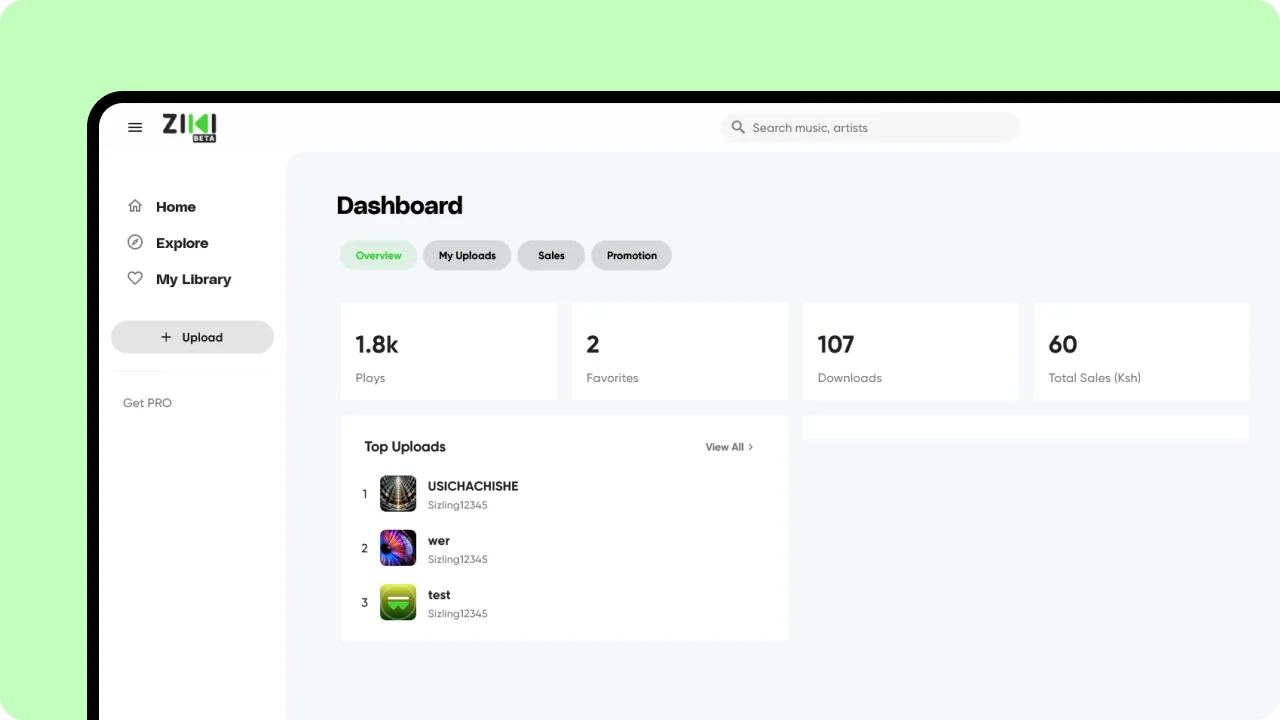
Task: Open the wer track cover thumbnail
Action: pyautogui.click(x=398, y=548)
